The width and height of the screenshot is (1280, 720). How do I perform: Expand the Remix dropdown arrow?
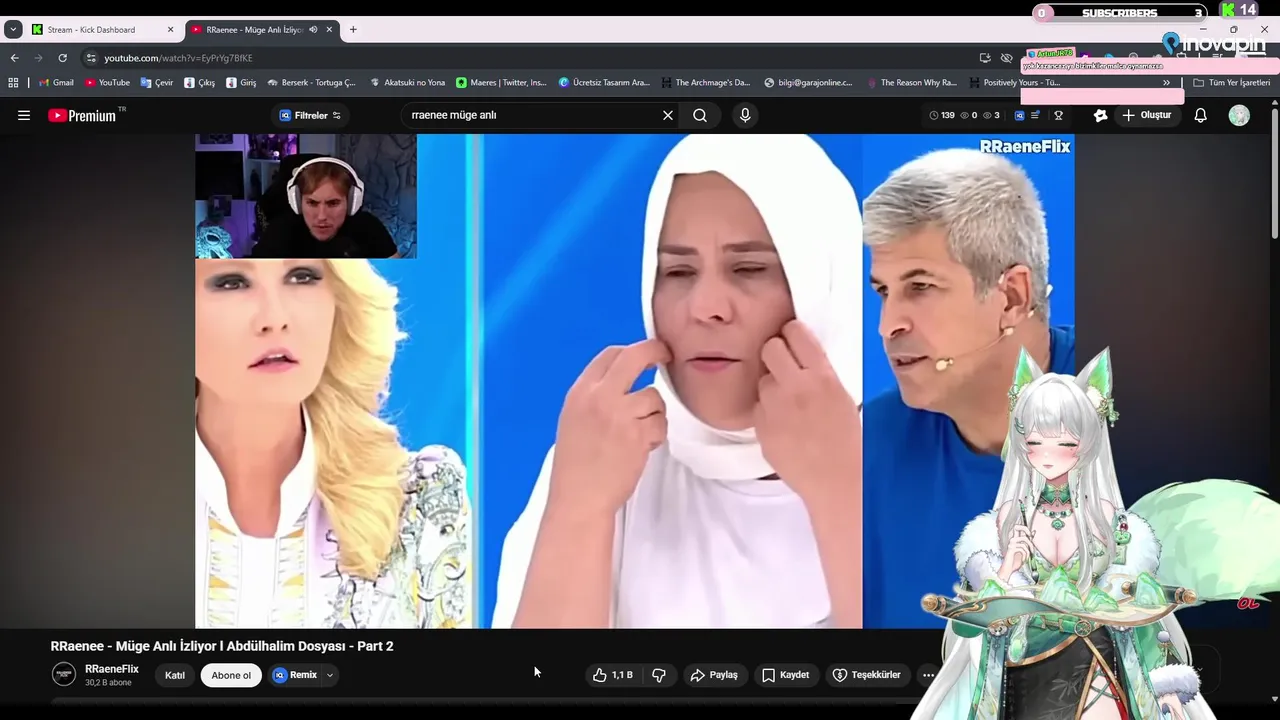[x=329, y=675]
